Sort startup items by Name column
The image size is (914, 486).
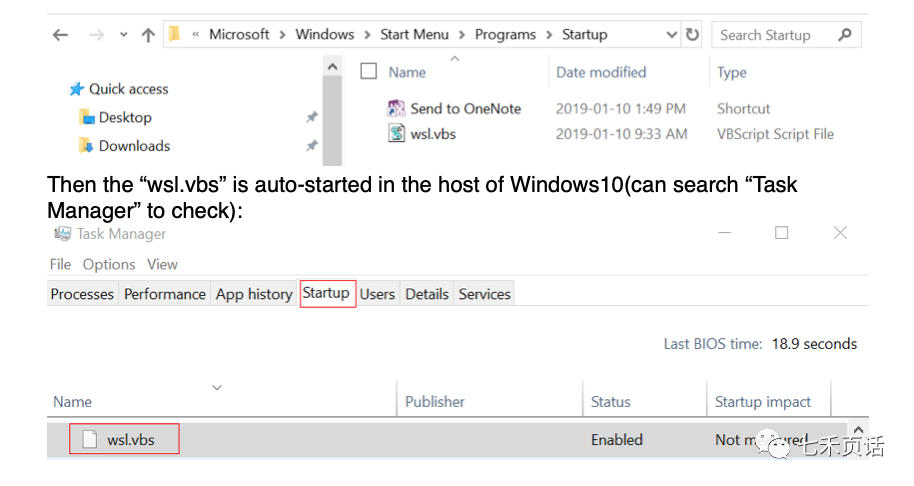point(72,402)
